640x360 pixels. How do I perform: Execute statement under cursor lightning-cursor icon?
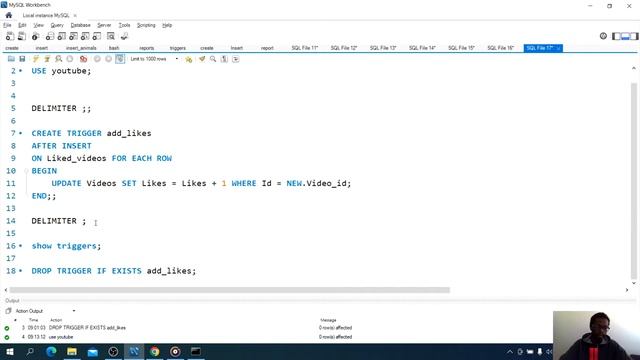[x=47, y=59]
